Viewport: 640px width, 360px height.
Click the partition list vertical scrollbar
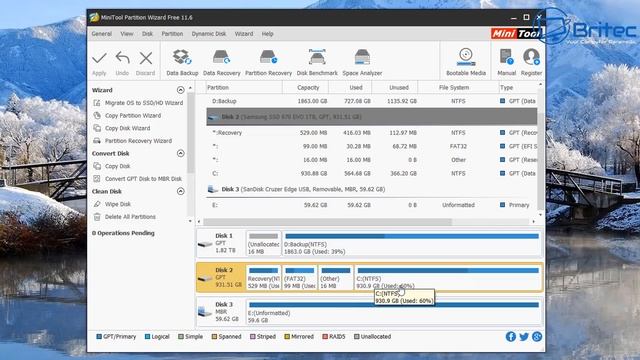540,161
